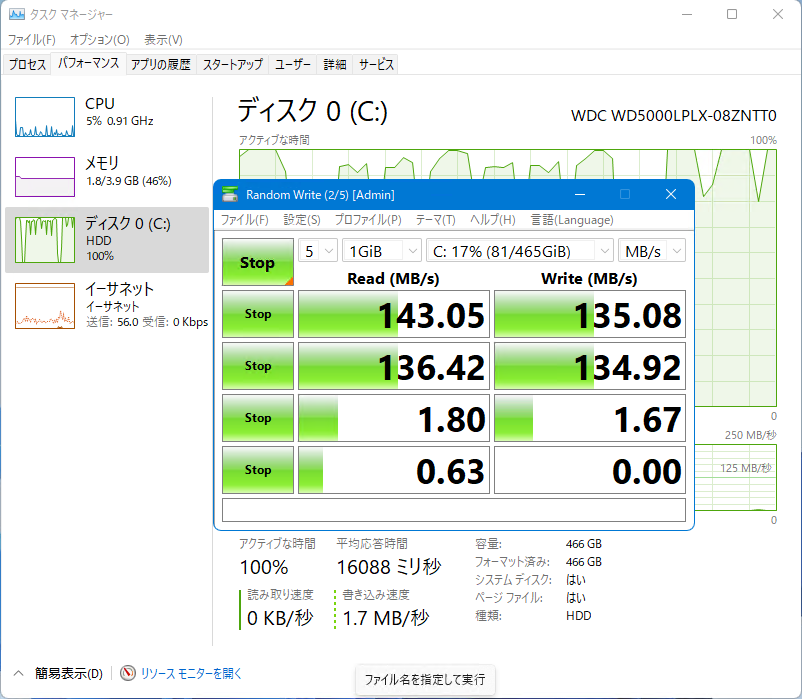Select the CPU usage graph thumbnail
Screen dimensions: 802x699
(45, 117)
